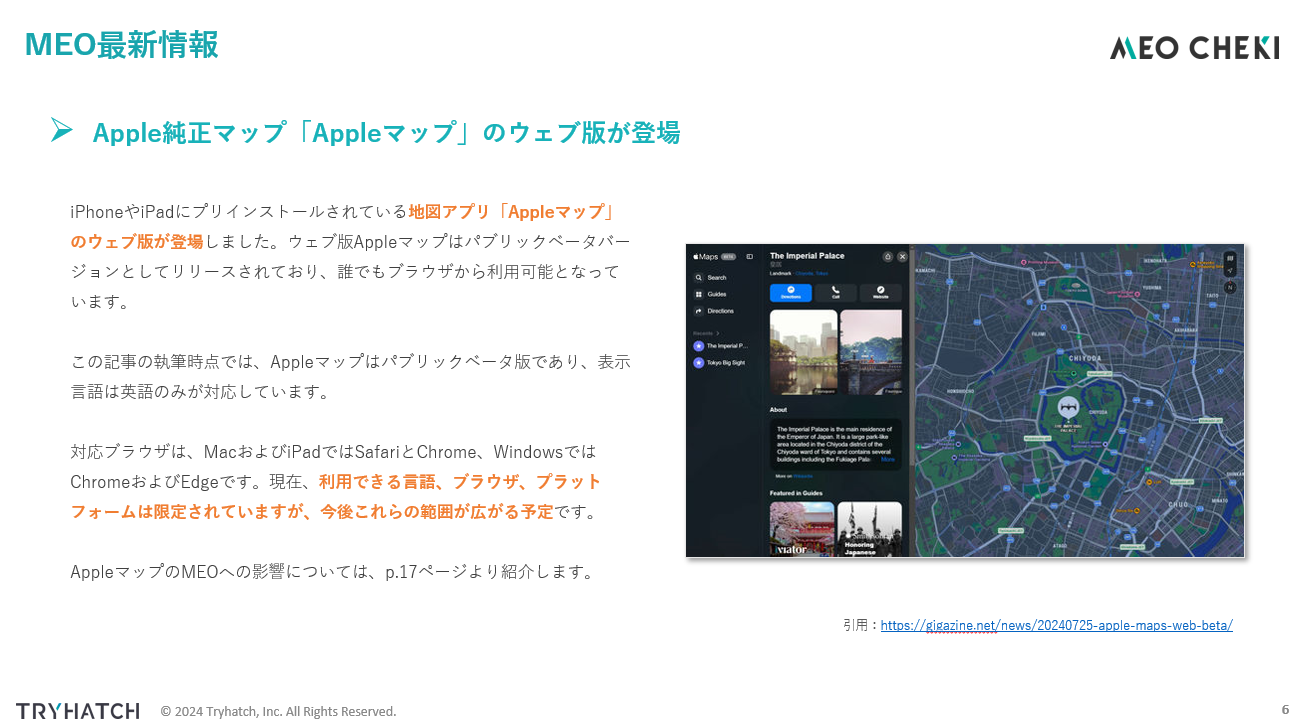Image resolution: width=1291 pixels, height=719 pixels.
Task: Click the "MEO最新情報" slide title
Action: coord(121,45)
